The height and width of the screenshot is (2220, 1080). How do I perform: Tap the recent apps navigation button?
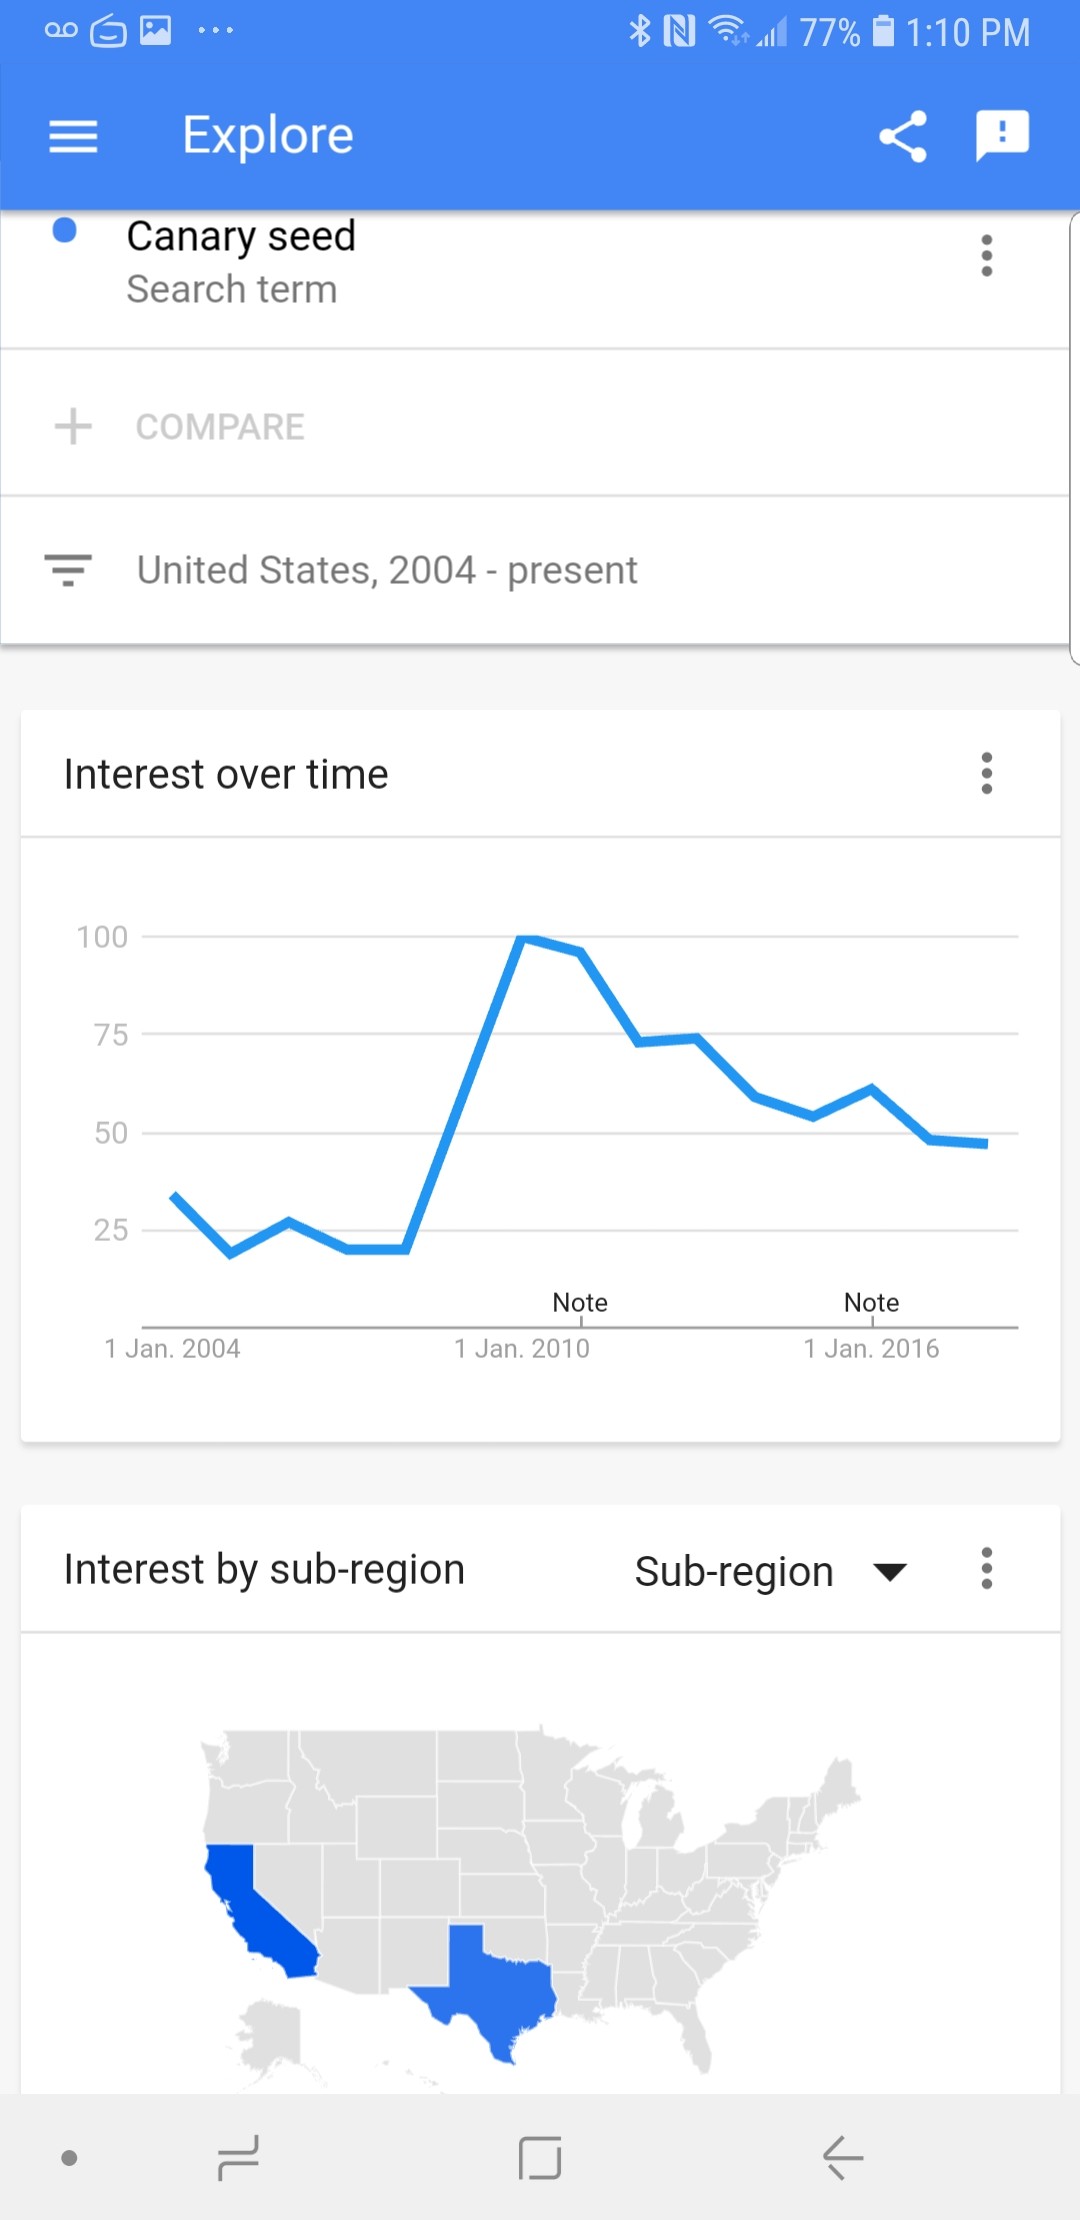238,2157
